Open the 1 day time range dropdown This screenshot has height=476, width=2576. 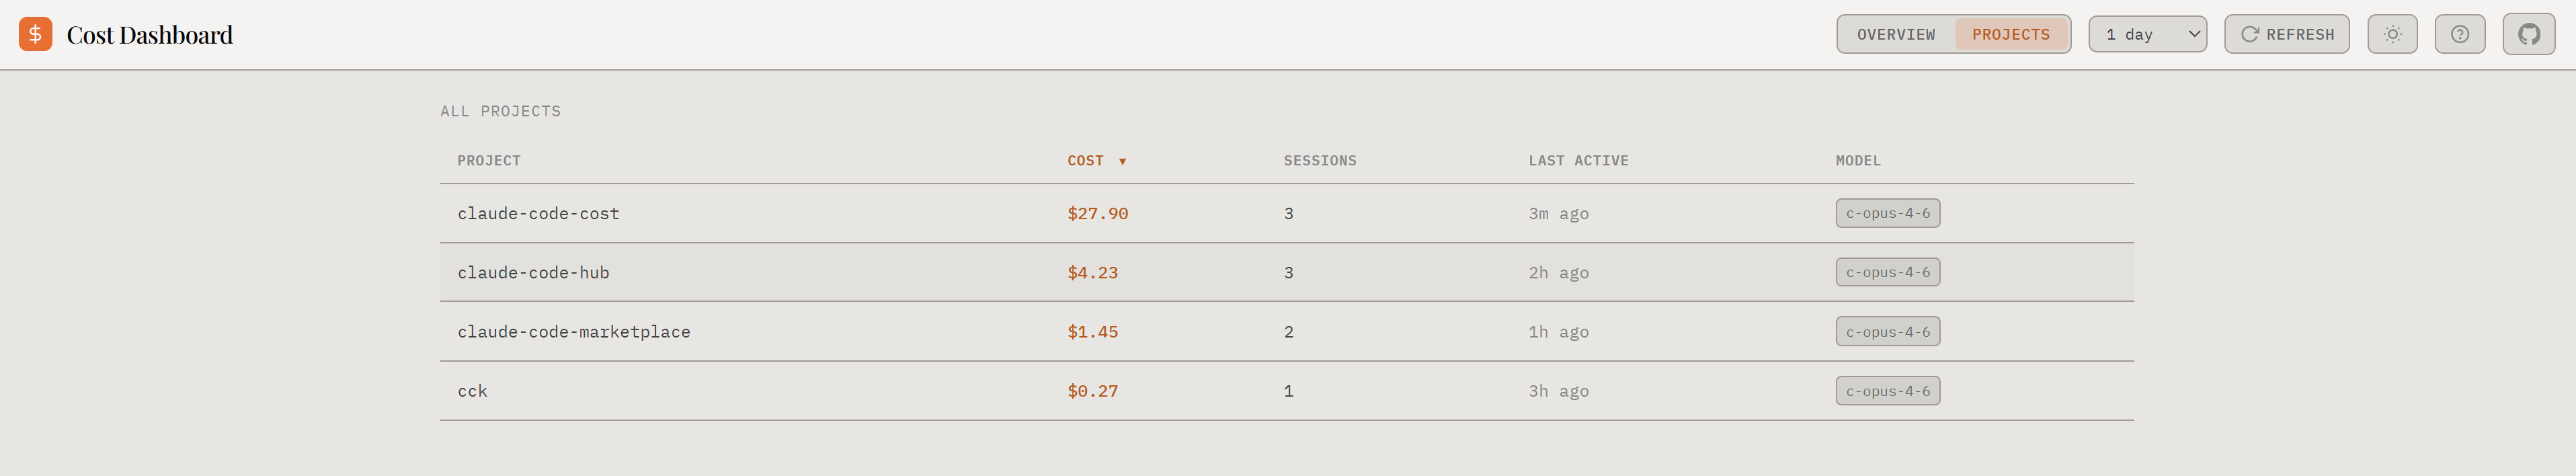point(2147,34)
